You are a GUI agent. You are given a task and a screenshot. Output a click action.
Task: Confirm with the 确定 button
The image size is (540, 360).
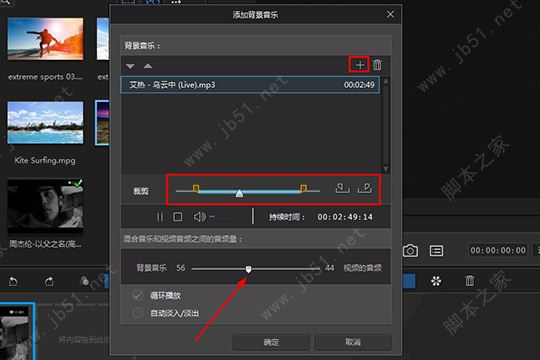(271, 342)
